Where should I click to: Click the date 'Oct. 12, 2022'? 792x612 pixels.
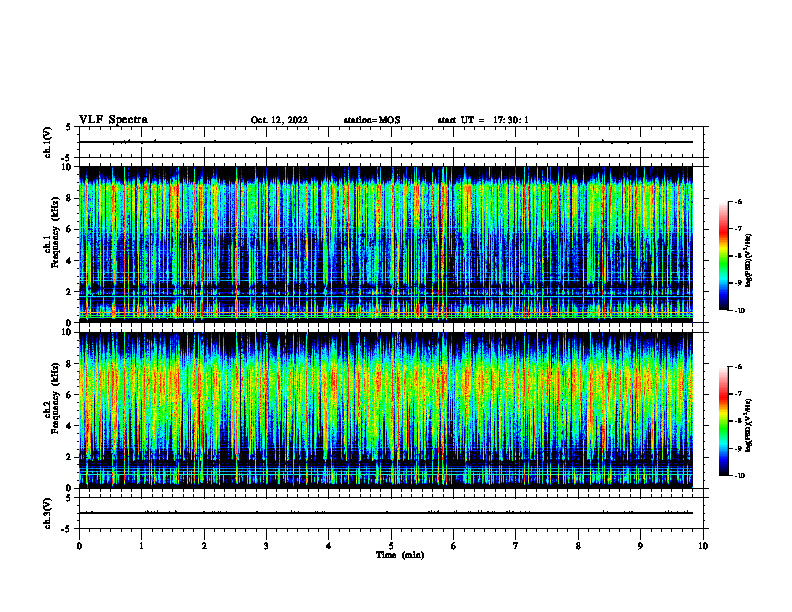279,120
